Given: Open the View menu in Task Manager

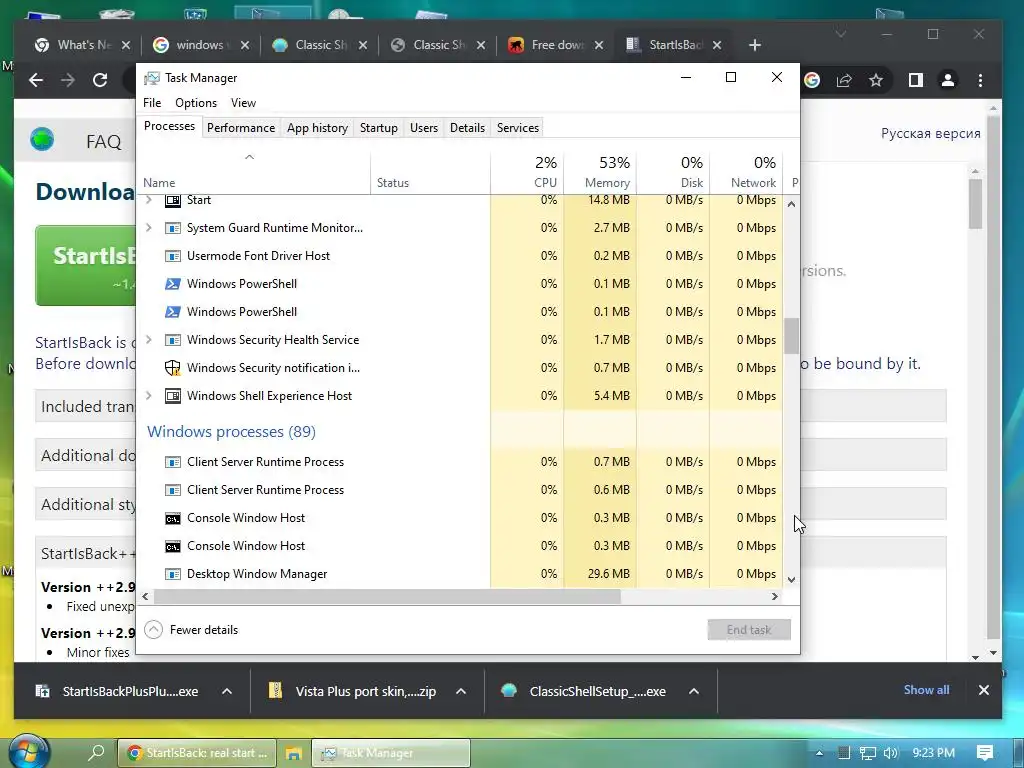Looking at the screenshot, I should (243, 103).
